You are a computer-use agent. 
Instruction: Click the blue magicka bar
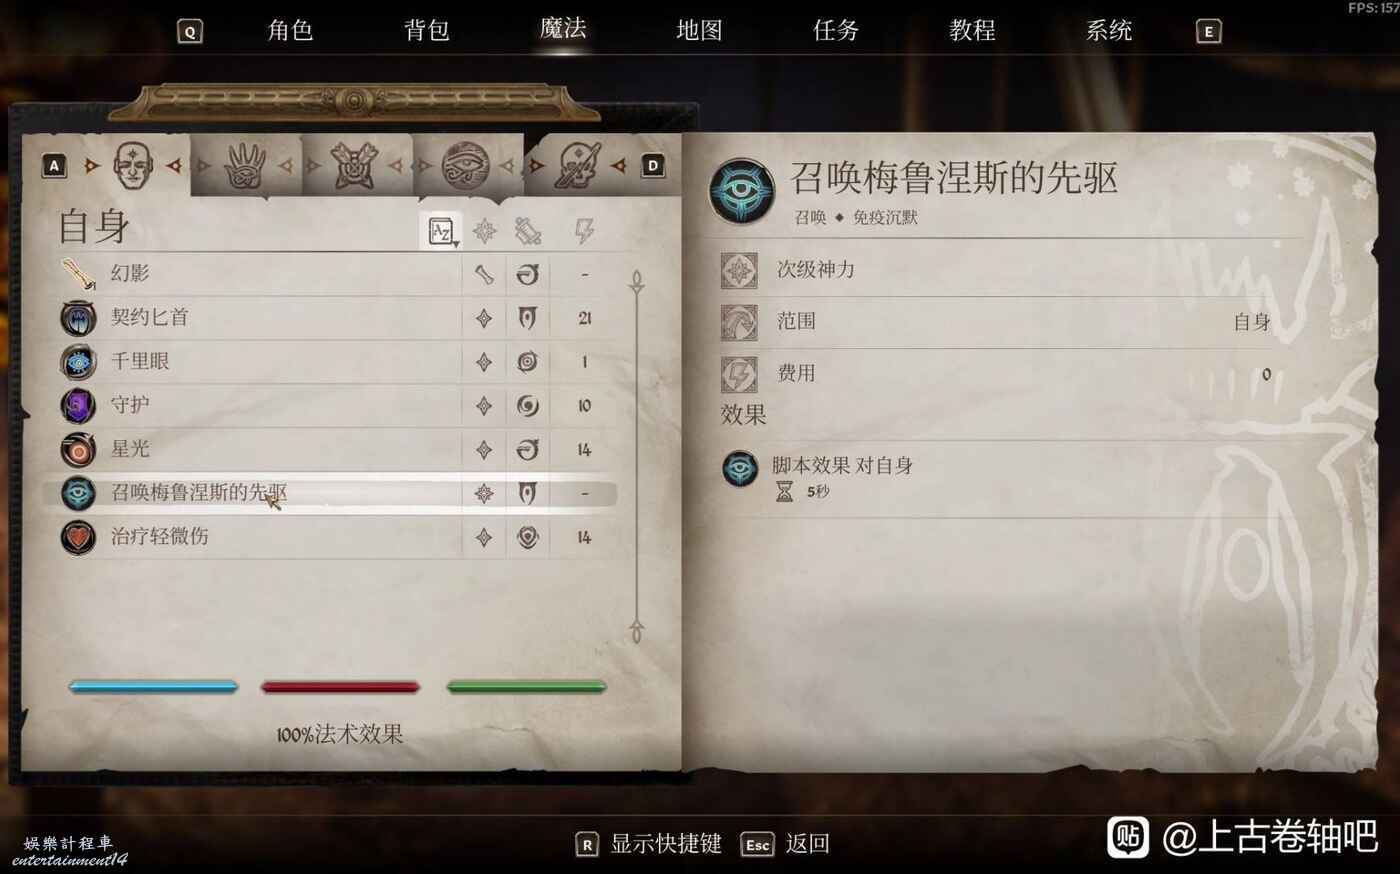153,687
